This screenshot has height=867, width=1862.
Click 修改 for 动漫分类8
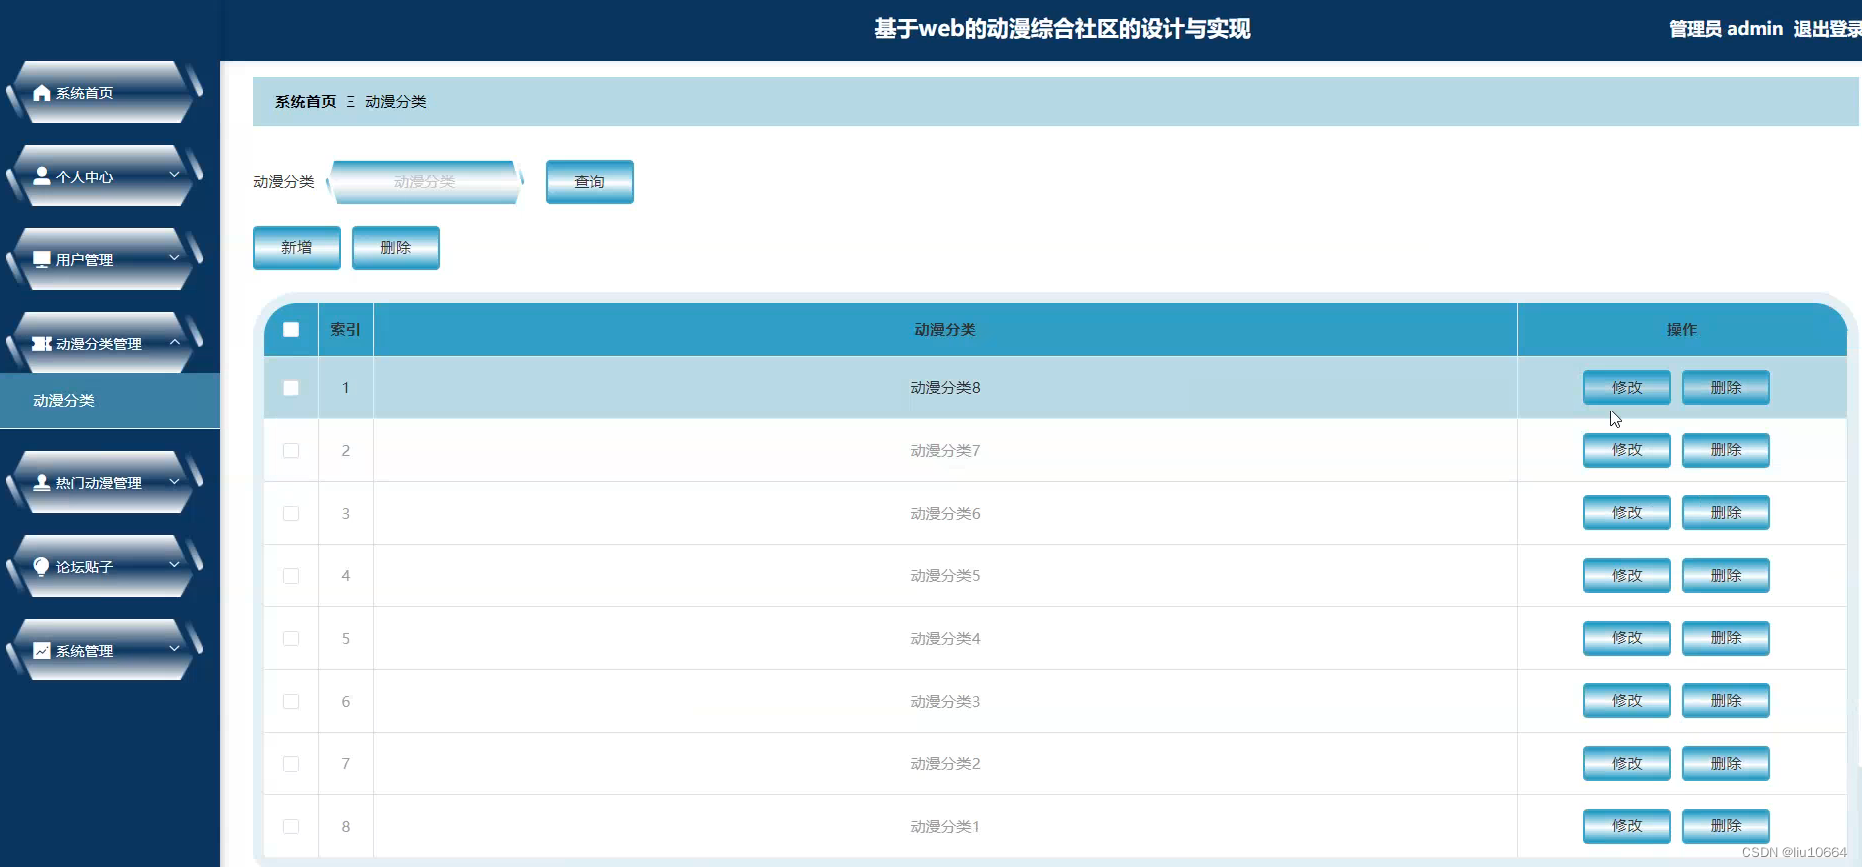(1627, 388)
